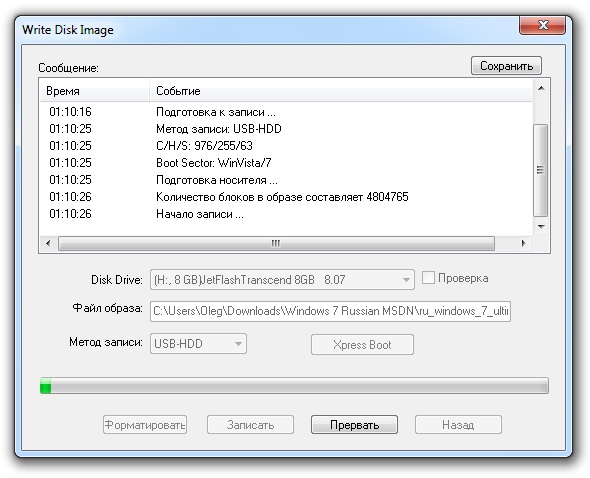Click the vertical scrollbar thumb in log

pyautogui.click(x=541, y=170)
